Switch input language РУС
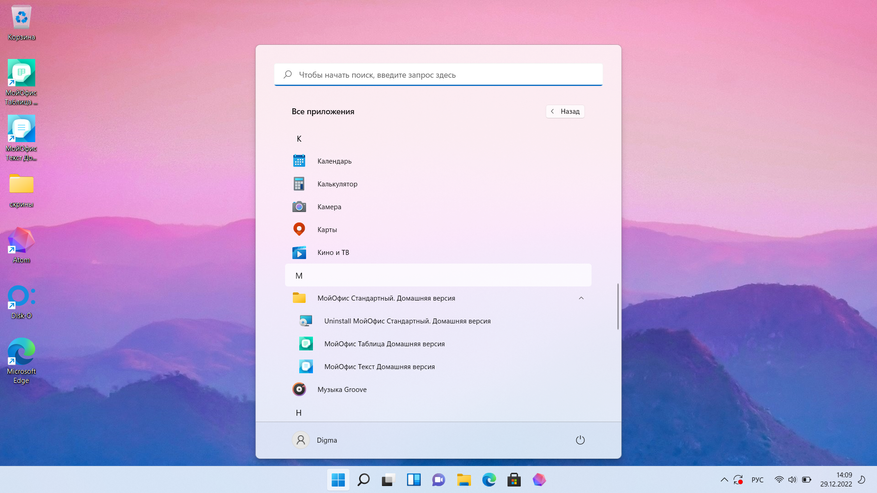 tap(757, 480)
